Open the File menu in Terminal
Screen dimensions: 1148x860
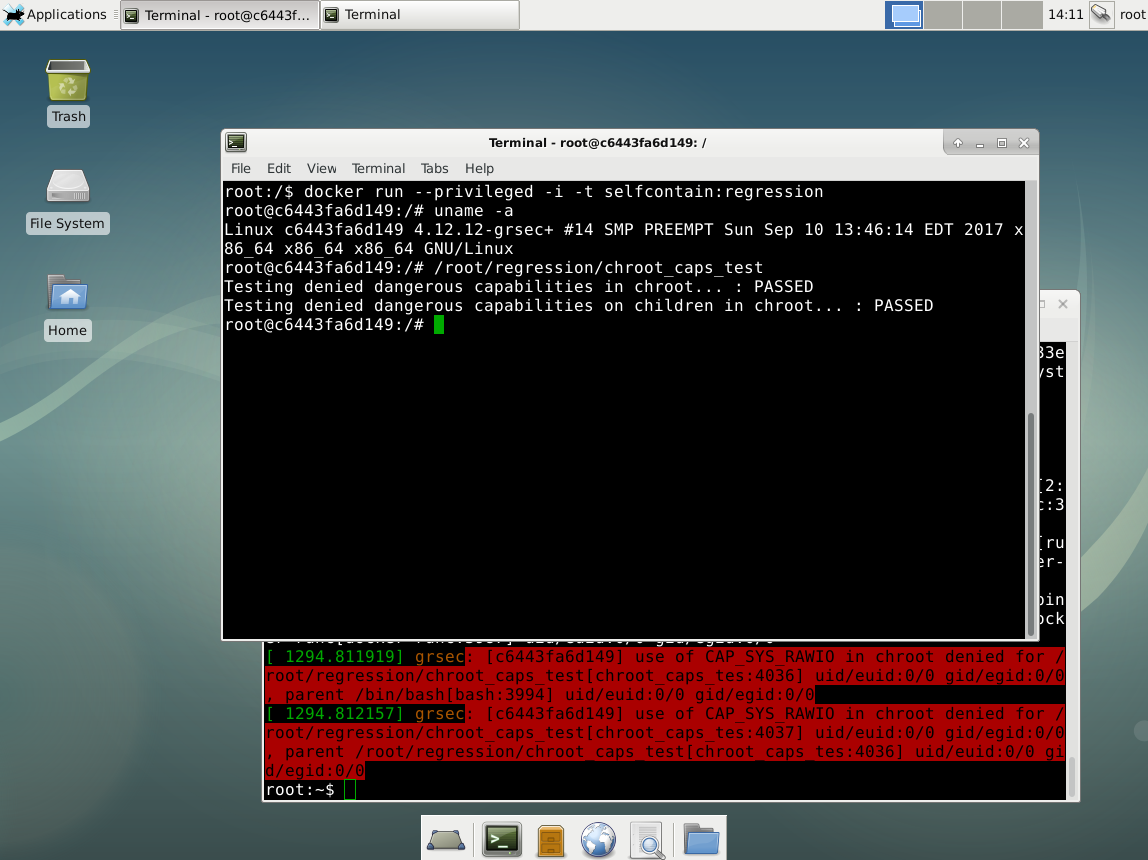(x=241, y=168)
